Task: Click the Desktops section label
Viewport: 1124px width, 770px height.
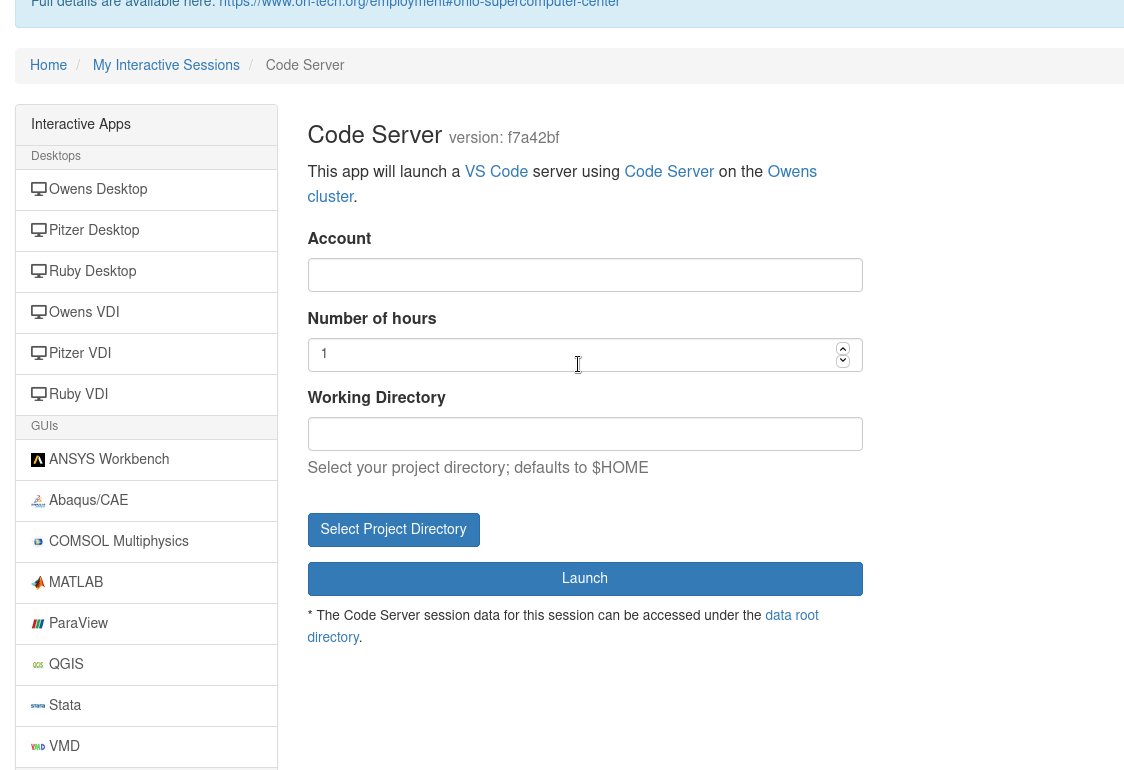Action: pyautogui.click(x=56, y=156)
